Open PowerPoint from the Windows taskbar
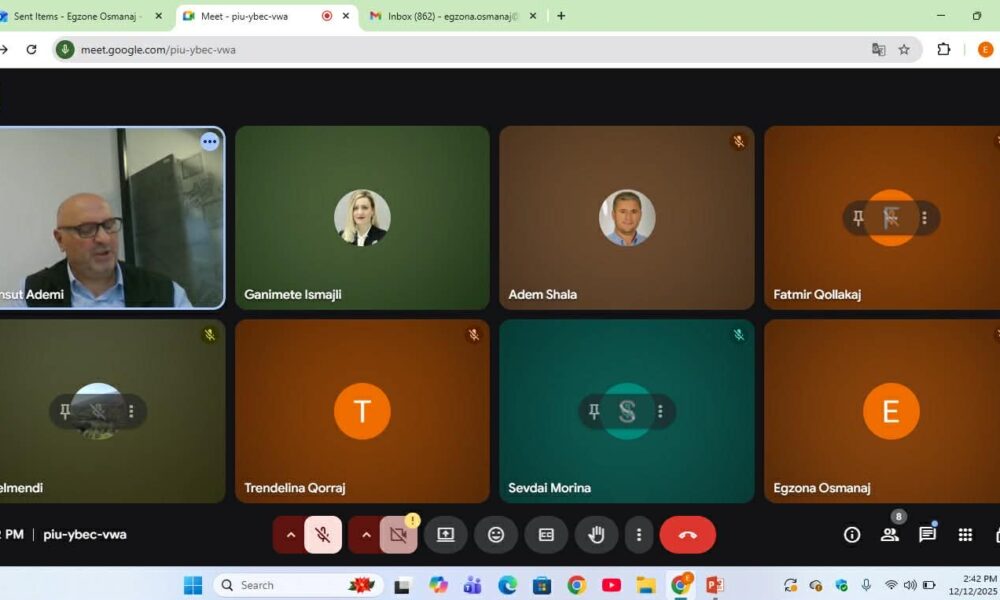This screenshot has width=1000, height=600. coord(714,585)
